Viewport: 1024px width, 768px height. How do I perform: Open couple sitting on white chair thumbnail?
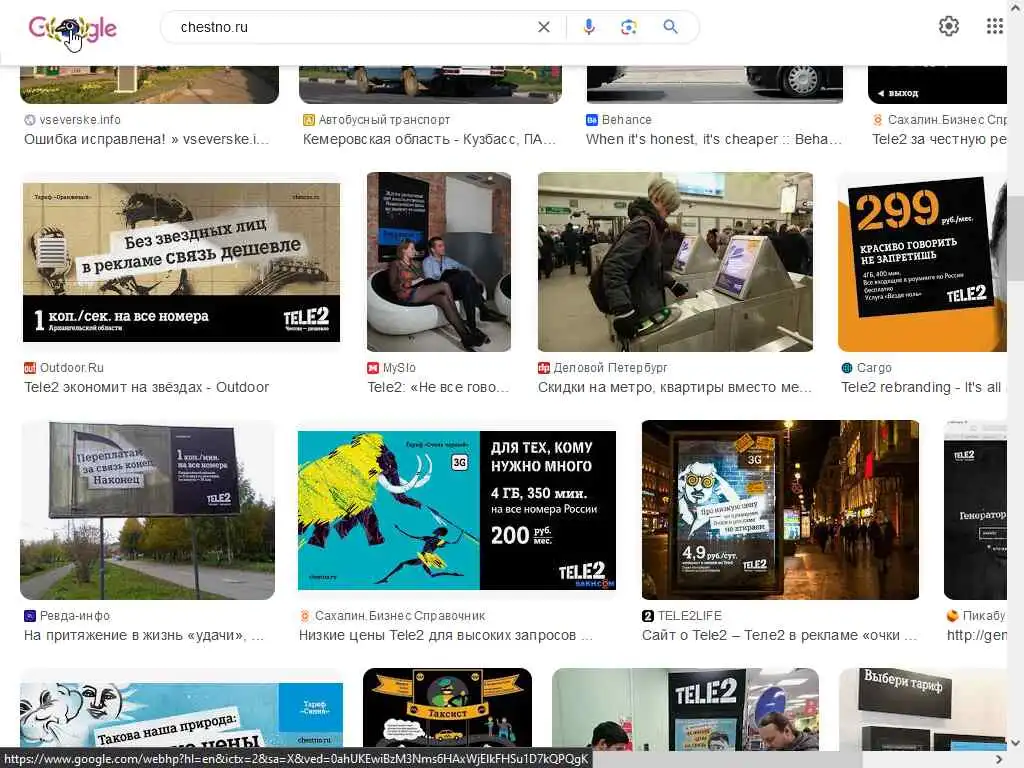pyautogui.click(x=439, y=262)
